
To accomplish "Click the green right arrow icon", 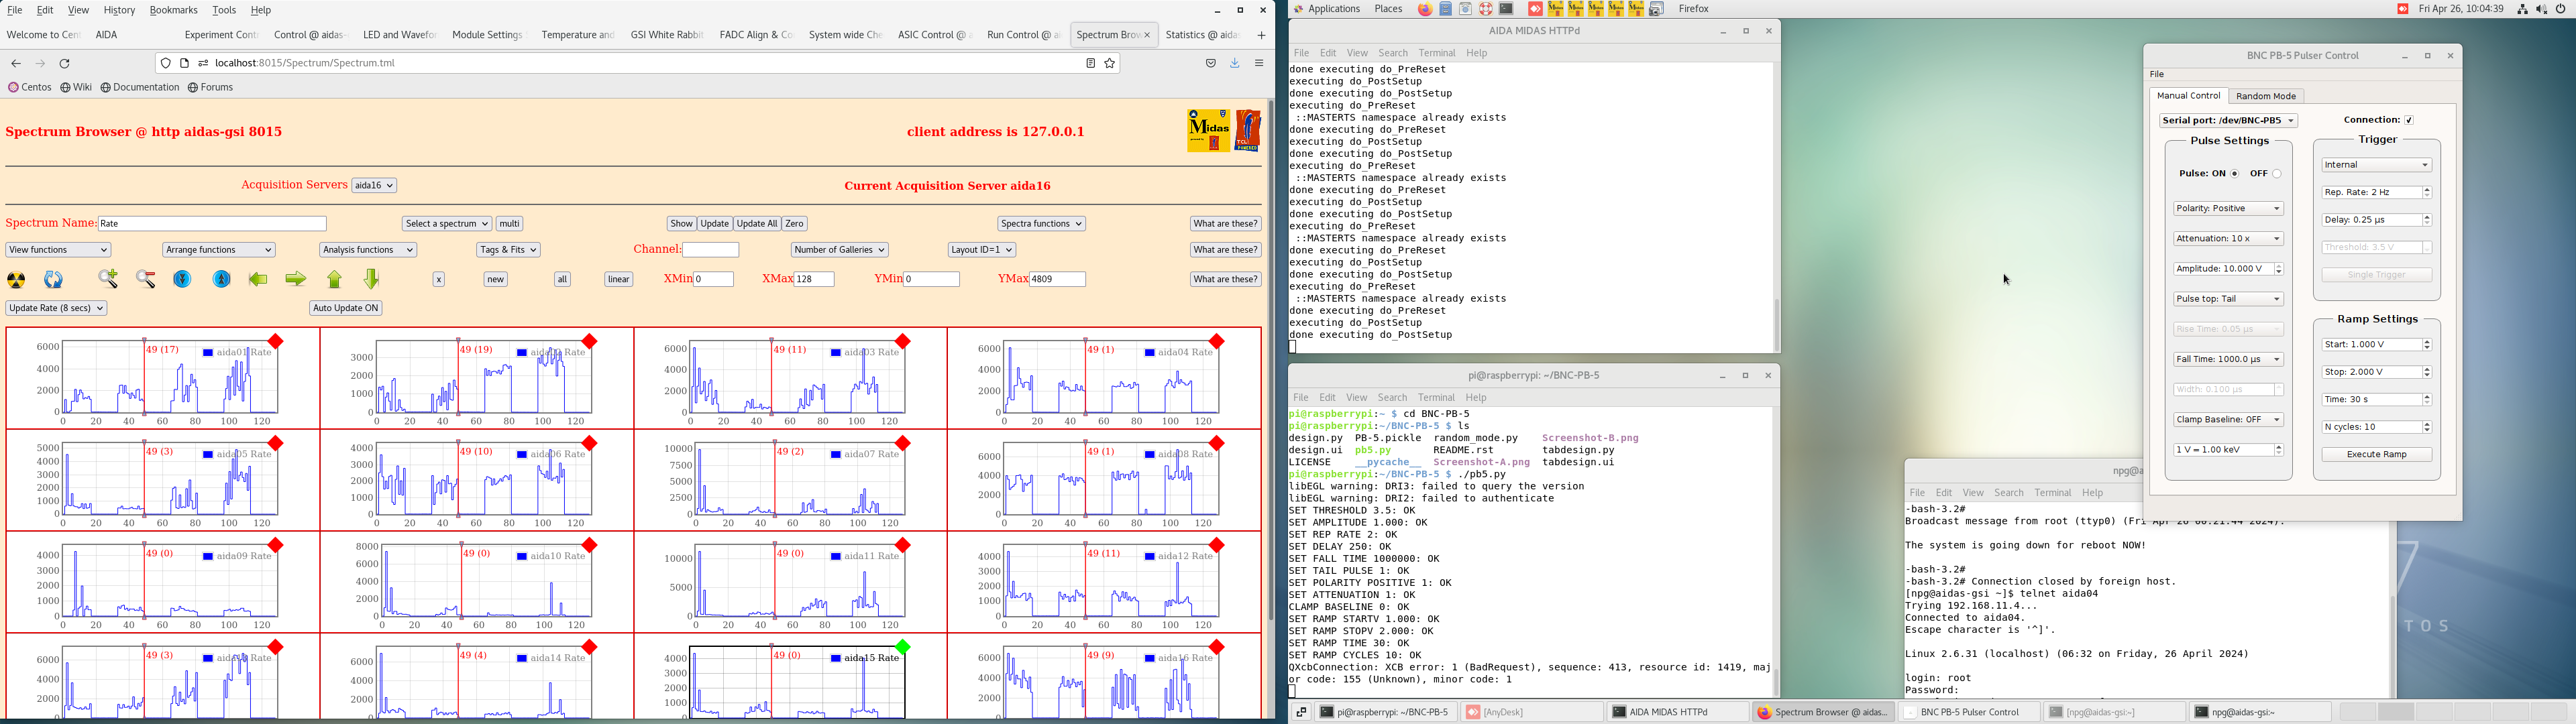I will pos(296,280).
